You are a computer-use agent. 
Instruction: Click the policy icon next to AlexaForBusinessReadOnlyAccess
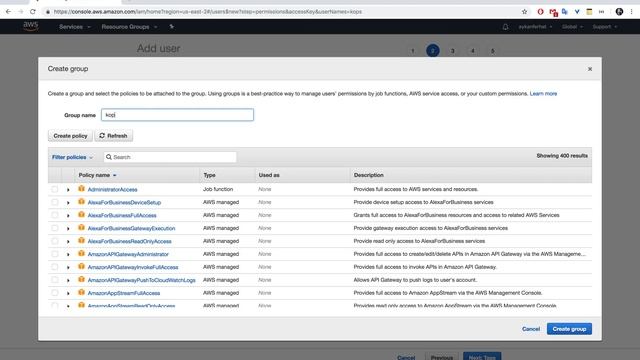(x=82, y=240)
